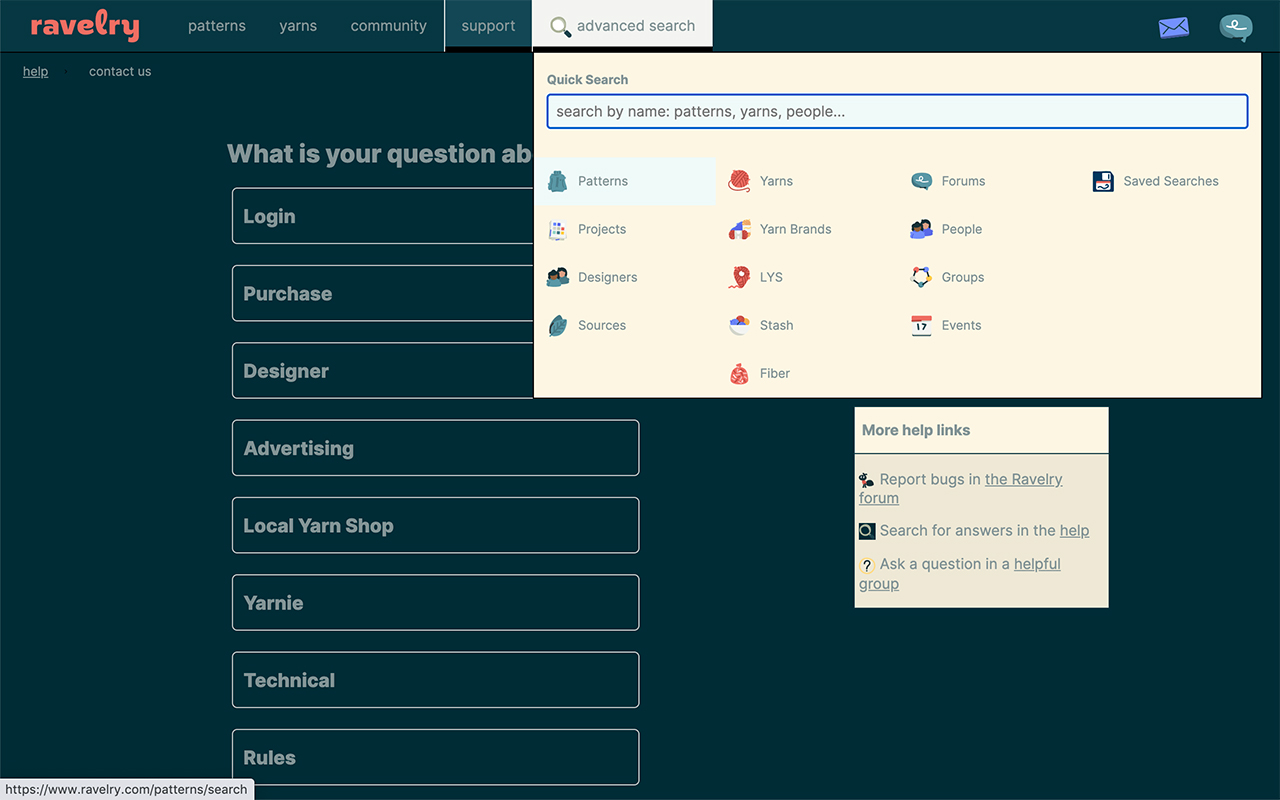Click the Sources search label

[x=602, y=325]
